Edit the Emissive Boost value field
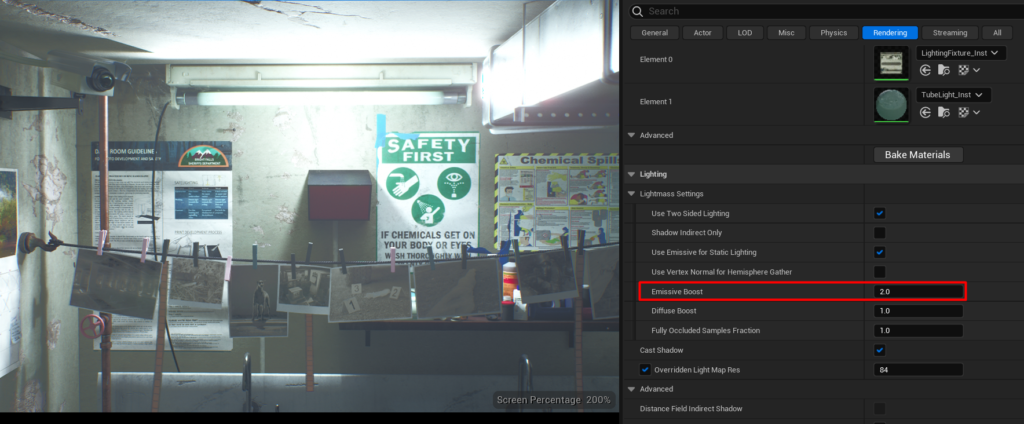1024x424 pixels. coord(918,291)
